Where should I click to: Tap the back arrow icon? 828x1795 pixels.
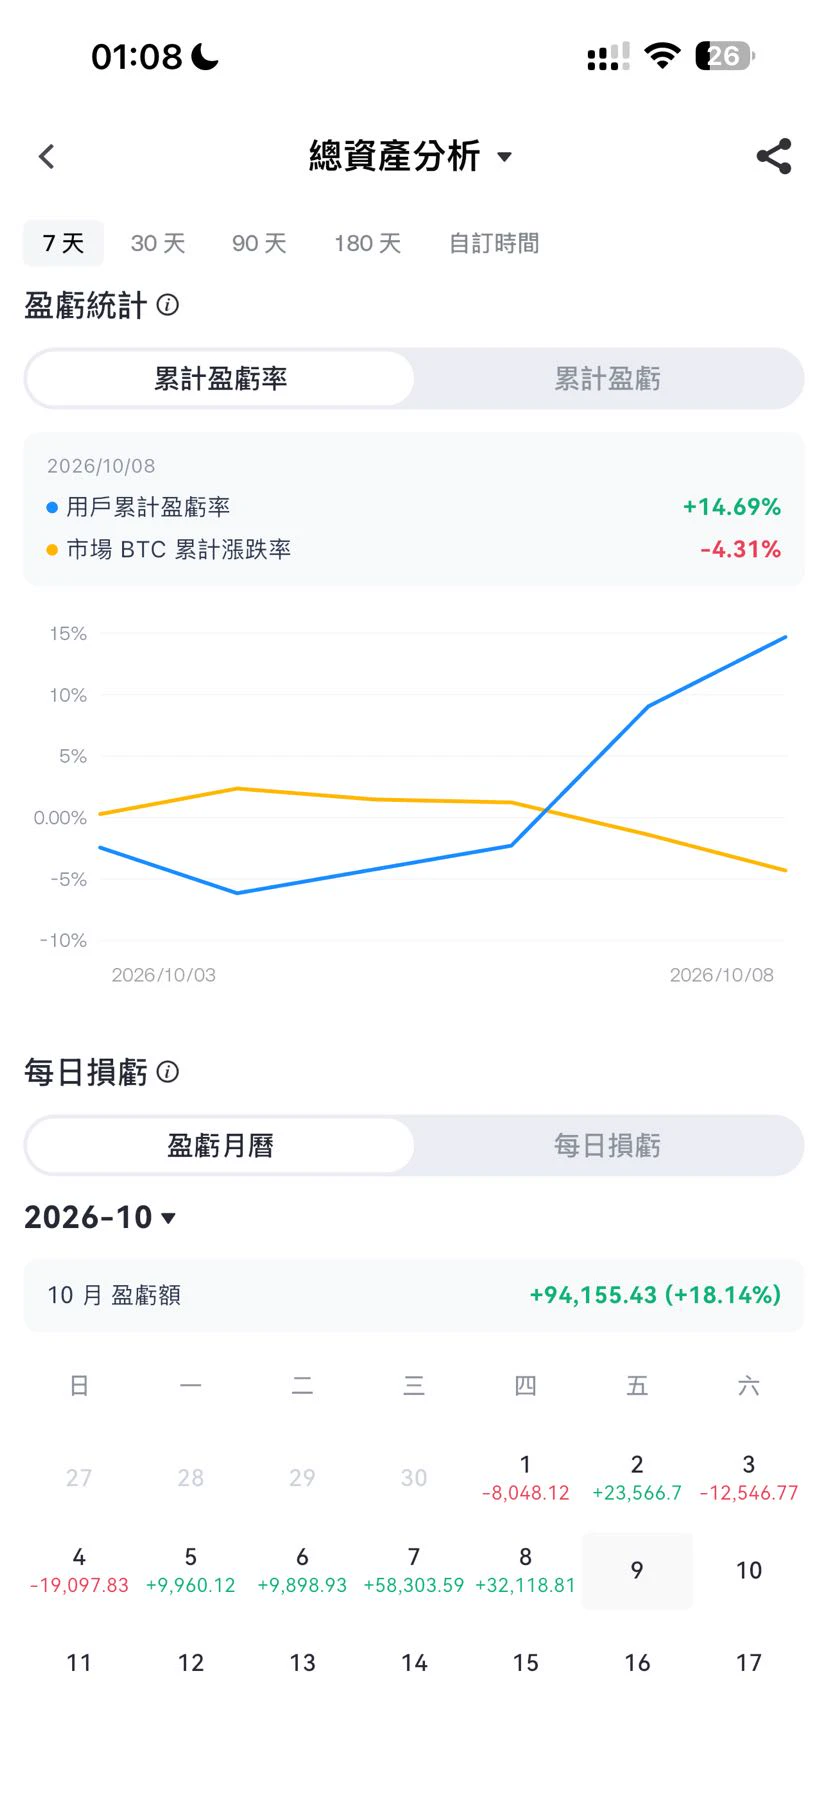pyautogui.click(x=46, y=156)
